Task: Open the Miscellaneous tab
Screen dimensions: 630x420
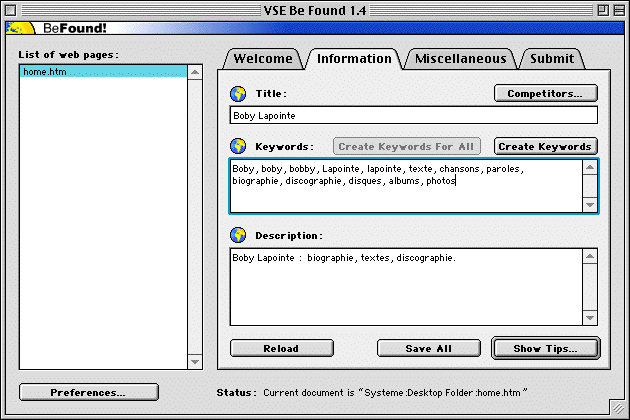Action: [460, 59]
